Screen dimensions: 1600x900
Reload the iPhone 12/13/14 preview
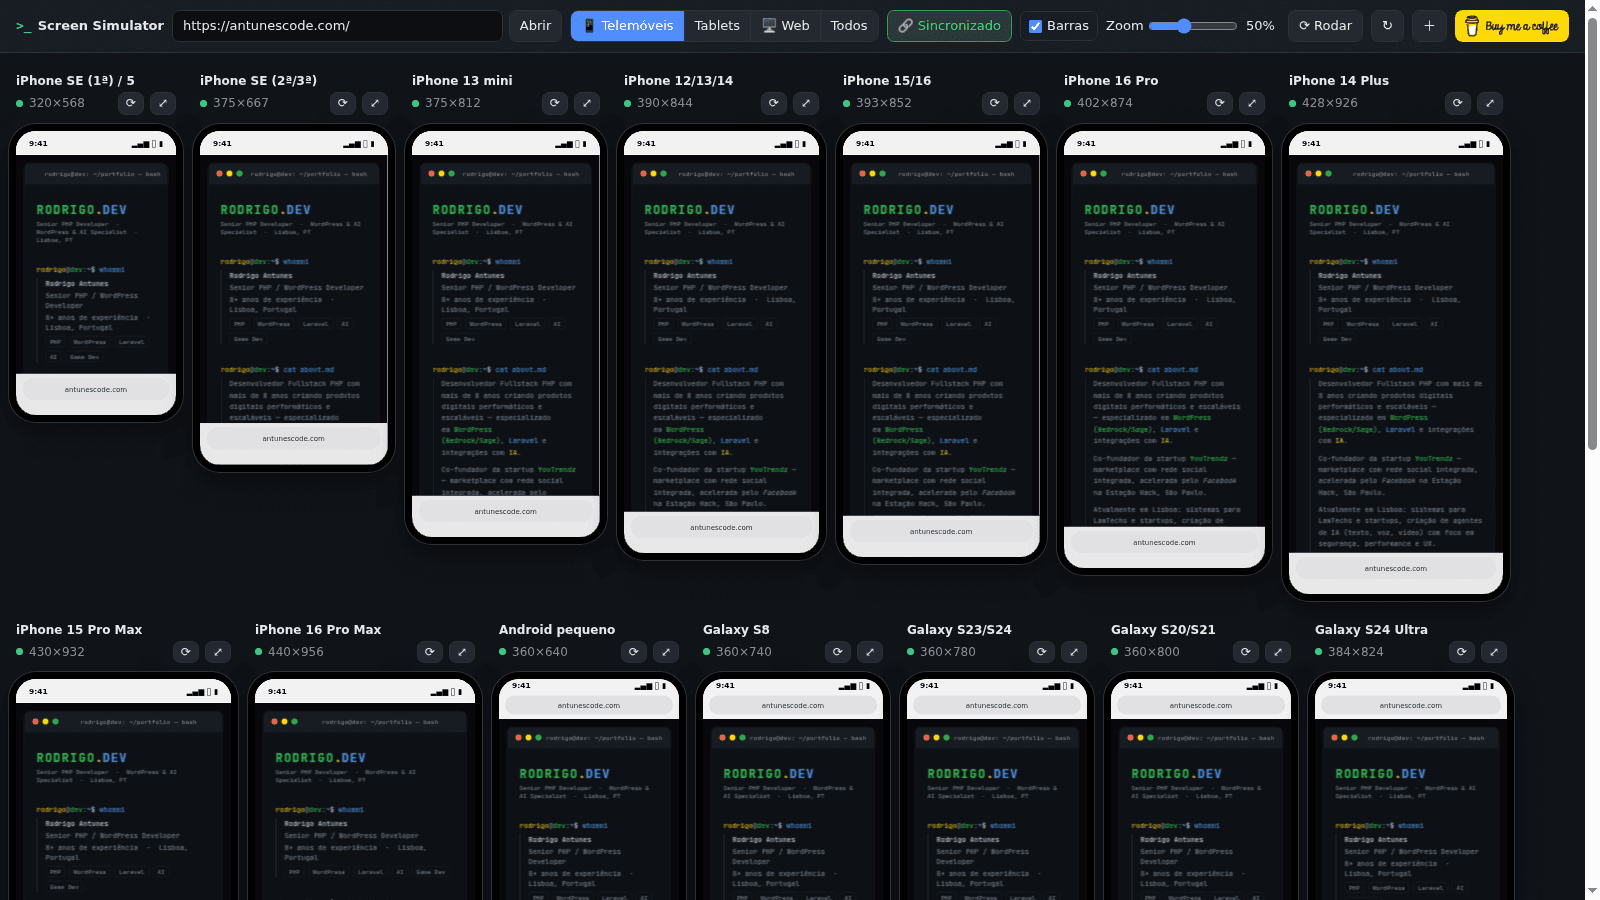click(x=774, y=103)
